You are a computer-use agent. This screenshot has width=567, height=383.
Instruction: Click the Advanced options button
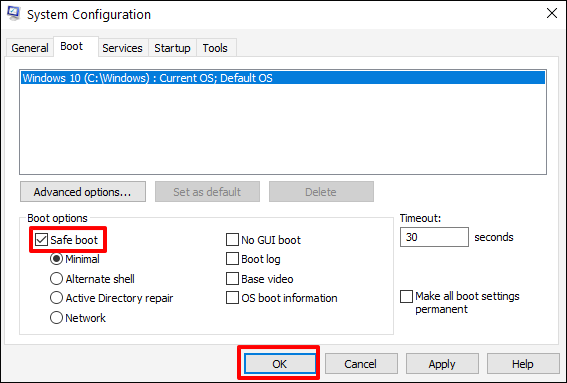tap(83, 192)
